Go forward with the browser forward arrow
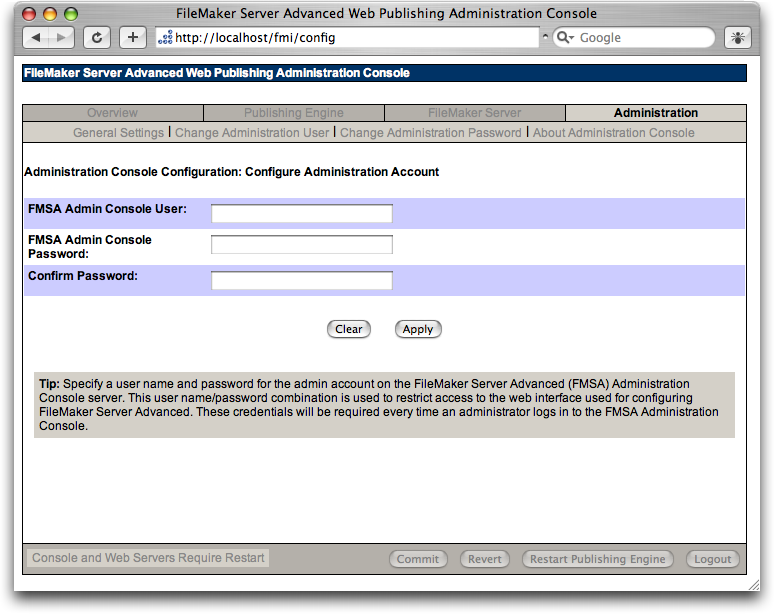The image size is (774, 614). coord(61,38)
